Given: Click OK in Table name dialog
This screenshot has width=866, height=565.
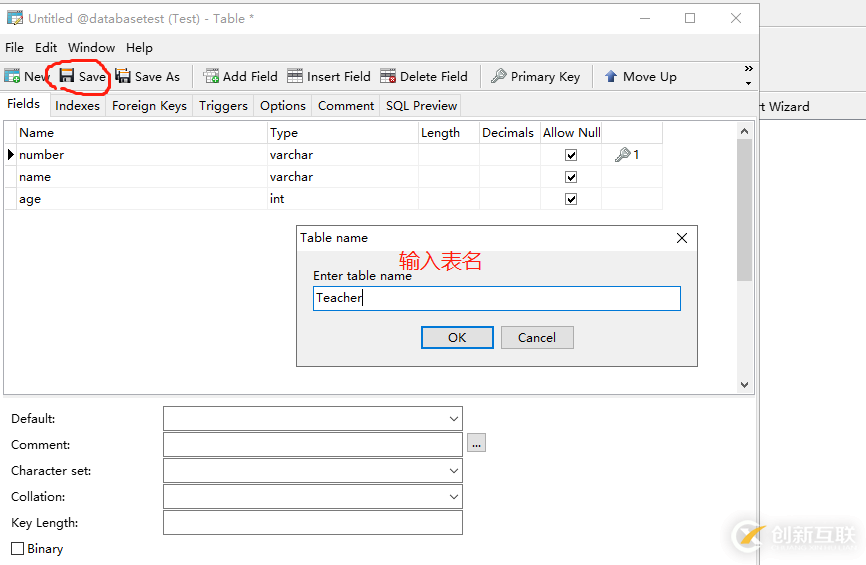Looking at the screenshot, I should point(457,337).
